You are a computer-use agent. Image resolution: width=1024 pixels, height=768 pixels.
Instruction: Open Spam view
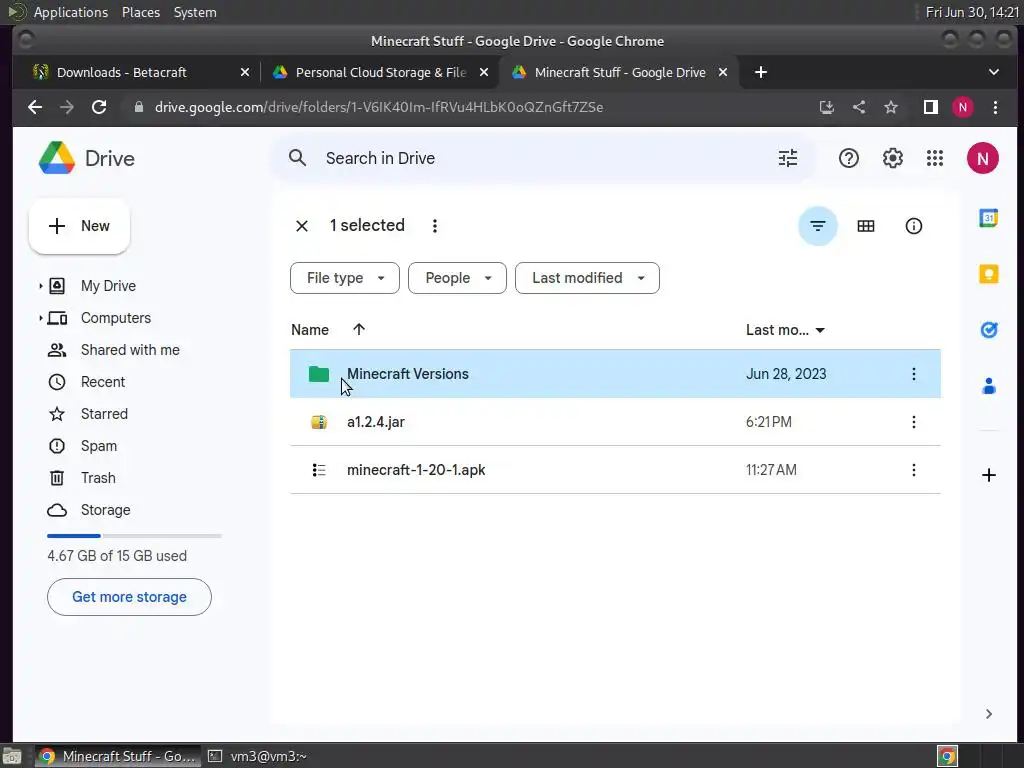(99, 446)
